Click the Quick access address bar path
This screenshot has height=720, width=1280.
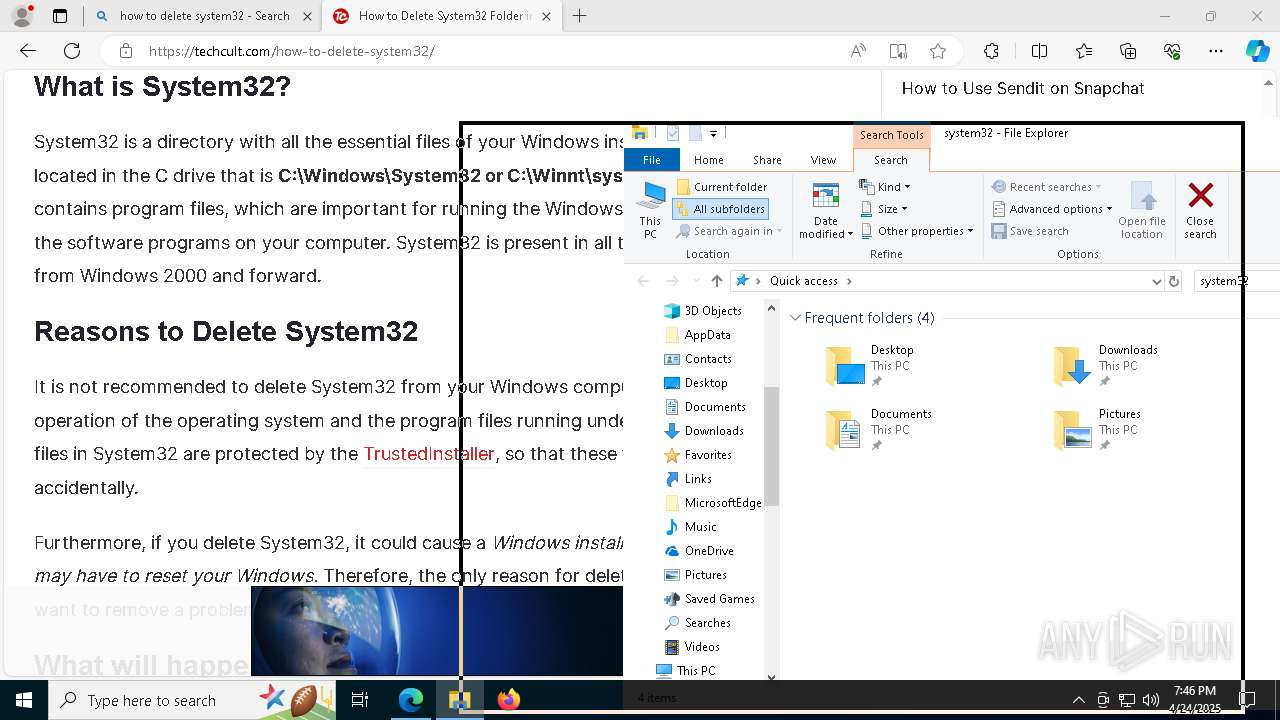[x=804, y=281]
